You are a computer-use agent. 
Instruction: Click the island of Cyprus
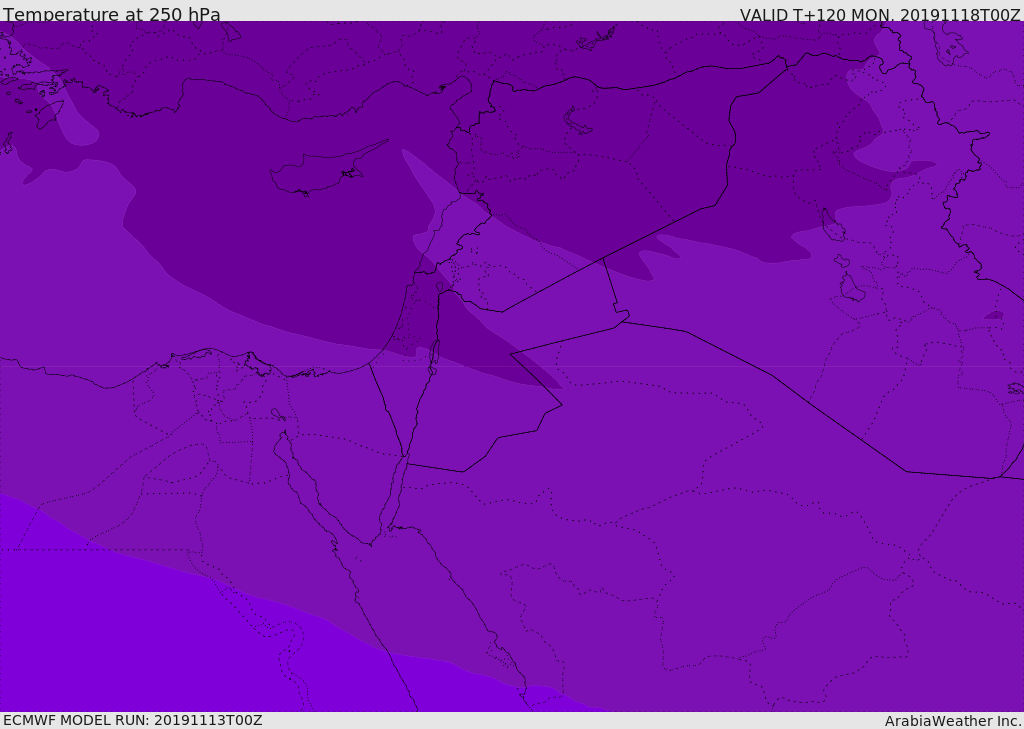pyautogui.click(x=320, y=174)
